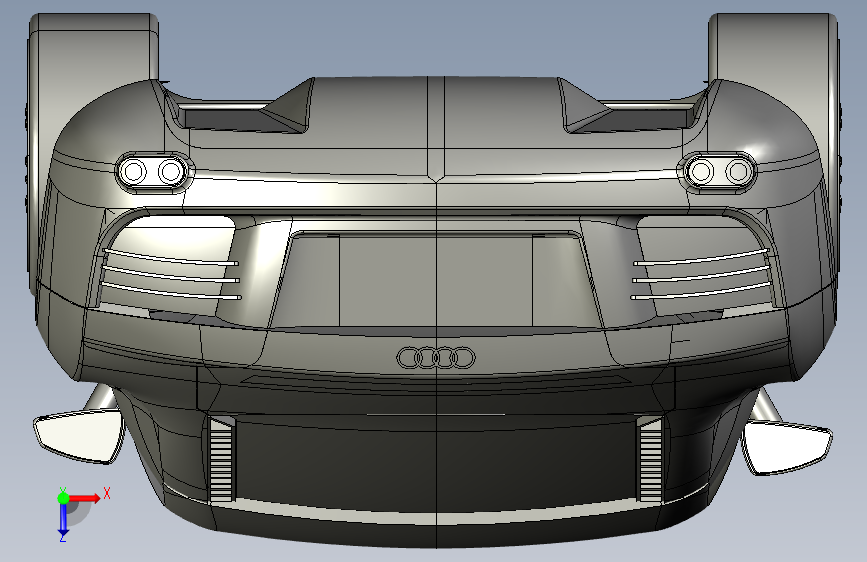The height and width of the screenshot is (562, 867).
Task: Select the white mirror at right edge
Action: click(x=786, y=447)
